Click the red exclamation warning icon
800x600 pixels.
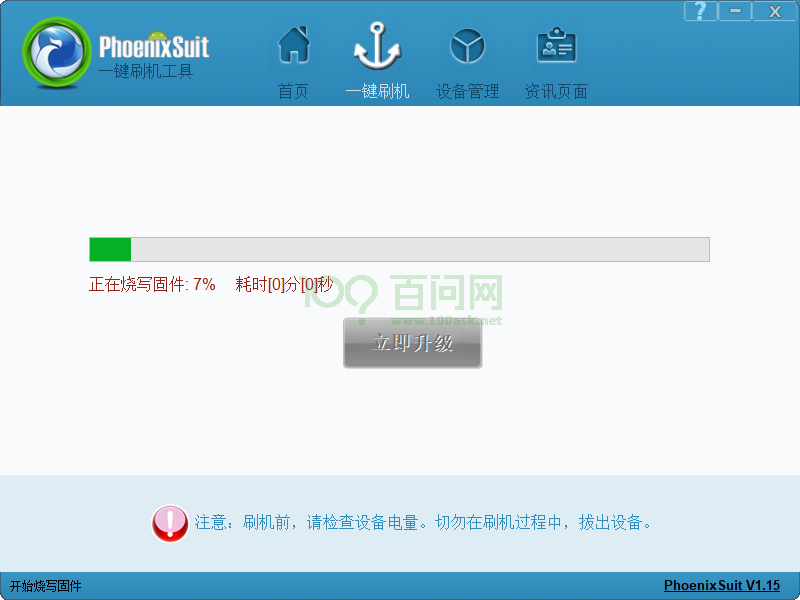tap(170, 523)
